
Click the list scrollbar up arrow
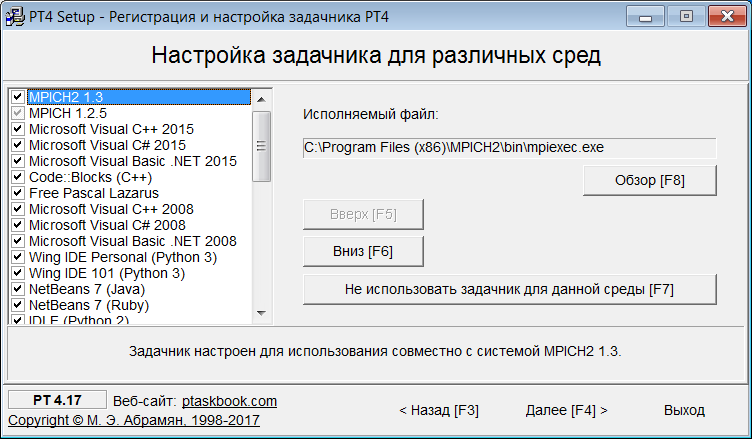point(261,100)
